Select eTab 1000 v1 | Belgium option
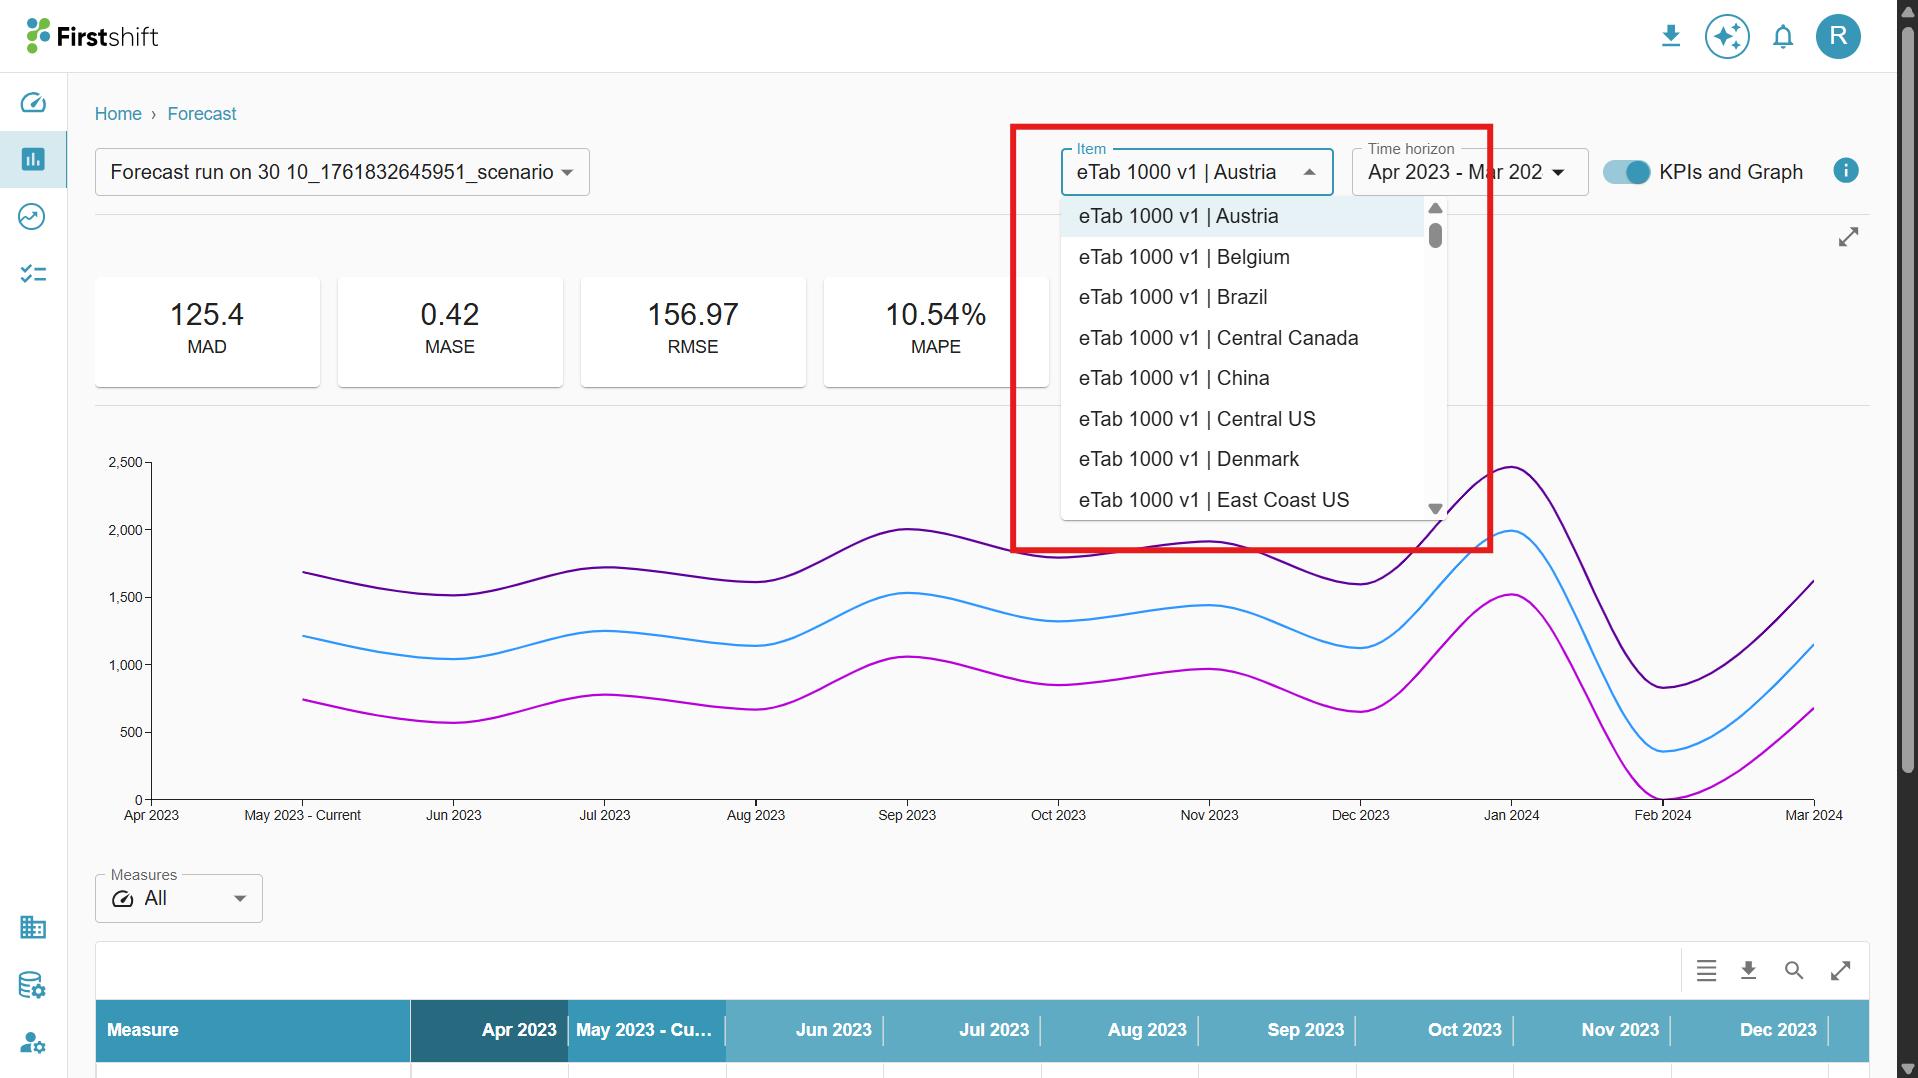1918x1078 pixels. pos(1242,257)
